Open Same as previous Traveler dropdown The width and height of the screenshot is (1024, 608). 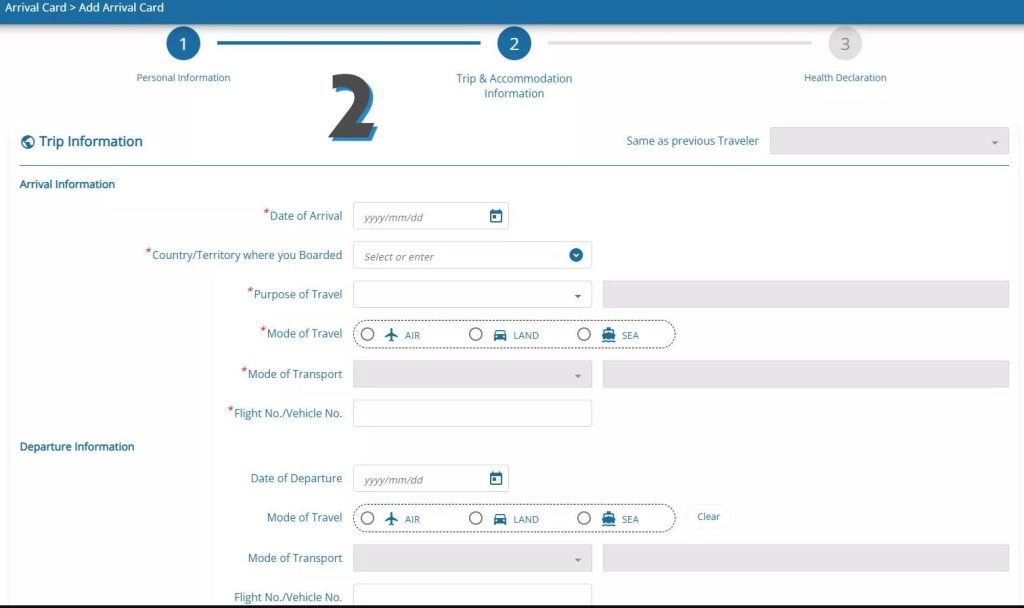(993, 142)
